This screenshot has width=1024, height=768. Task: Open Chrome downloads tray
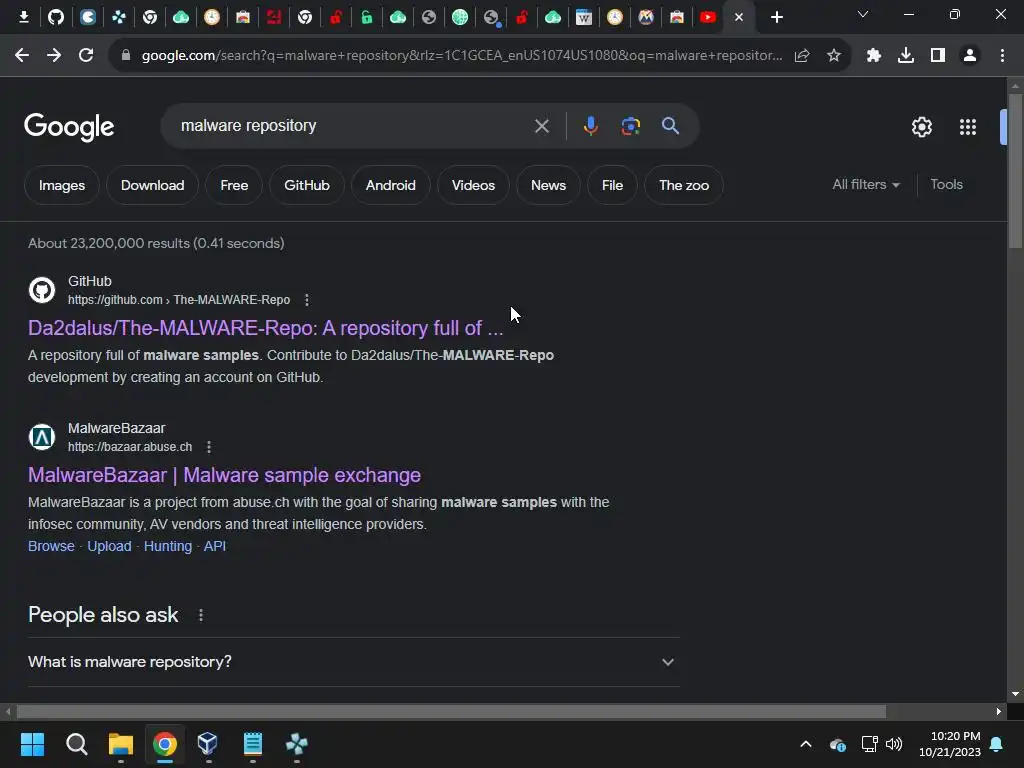[x=906, y=56]
